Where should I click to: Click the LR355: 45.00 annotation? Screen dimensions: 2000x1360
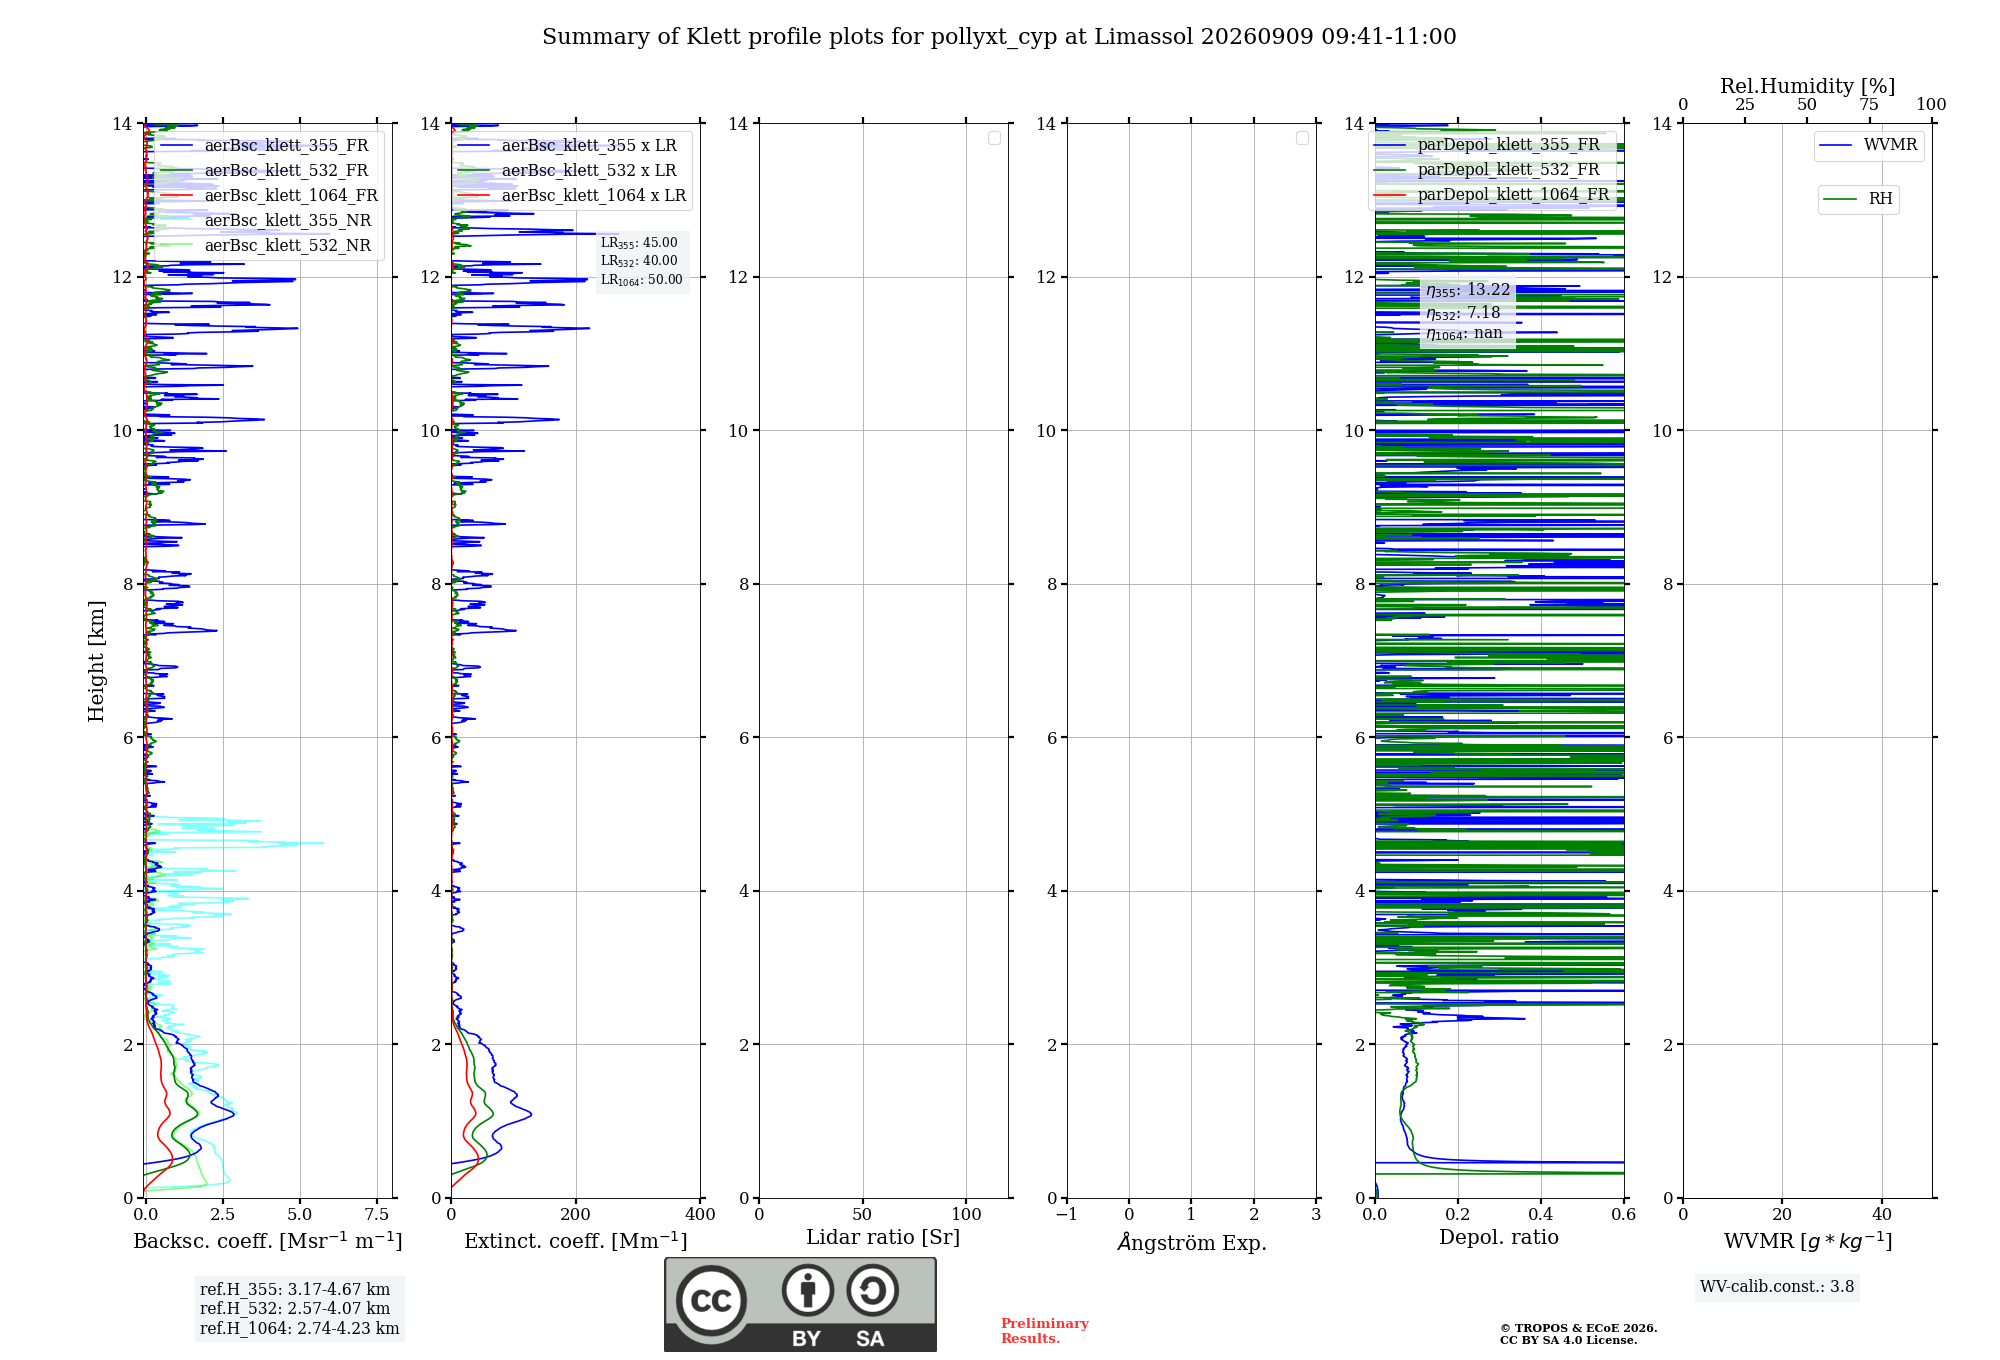click(639, 243)
